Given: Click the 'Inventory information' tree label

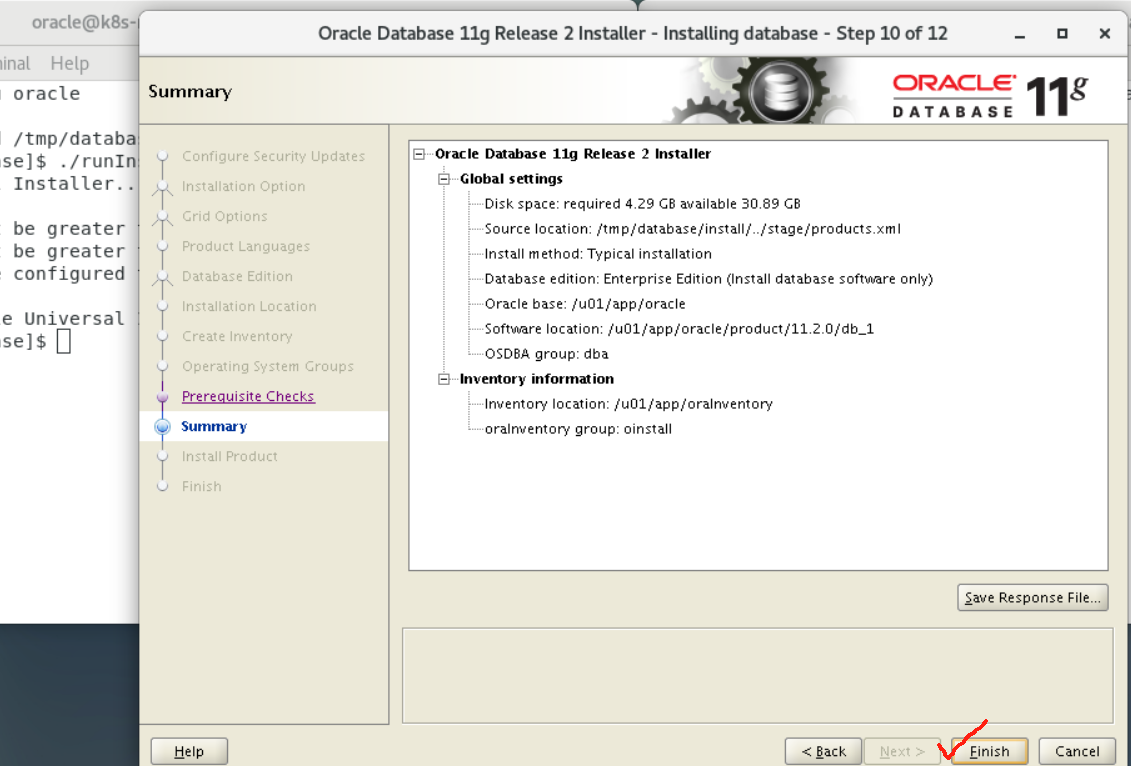Looking at the screenshot, I should (x=537, y=379).
